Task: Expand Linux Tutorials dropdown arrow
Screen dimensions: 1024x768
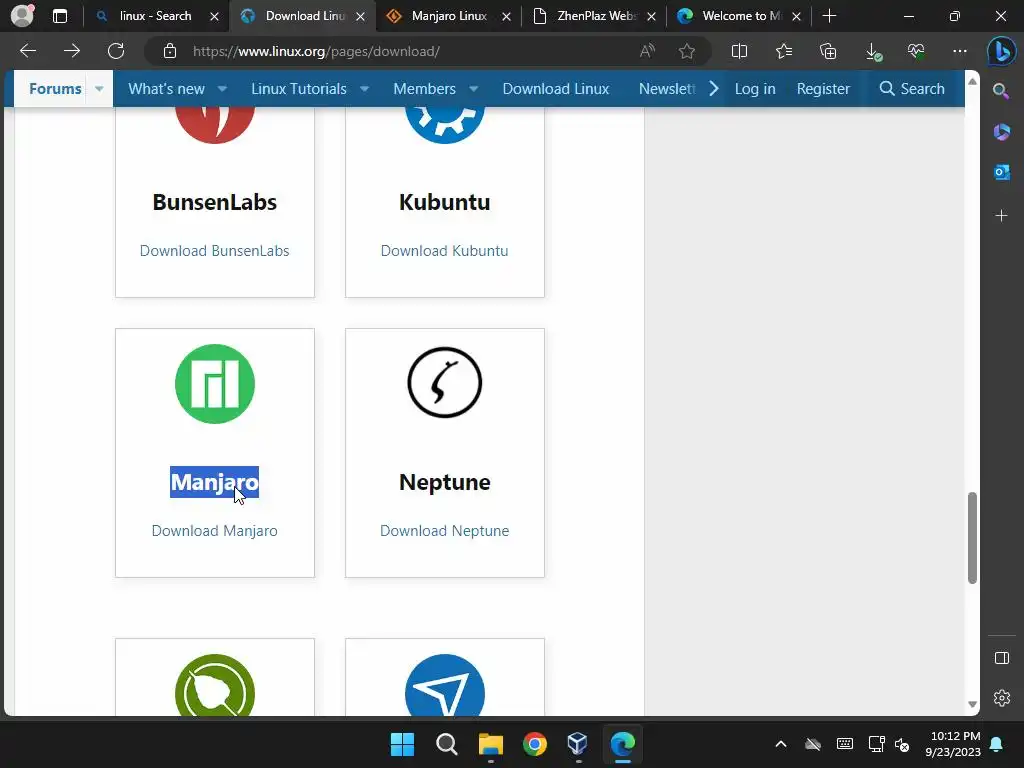Action: click(x=364, y=89)
